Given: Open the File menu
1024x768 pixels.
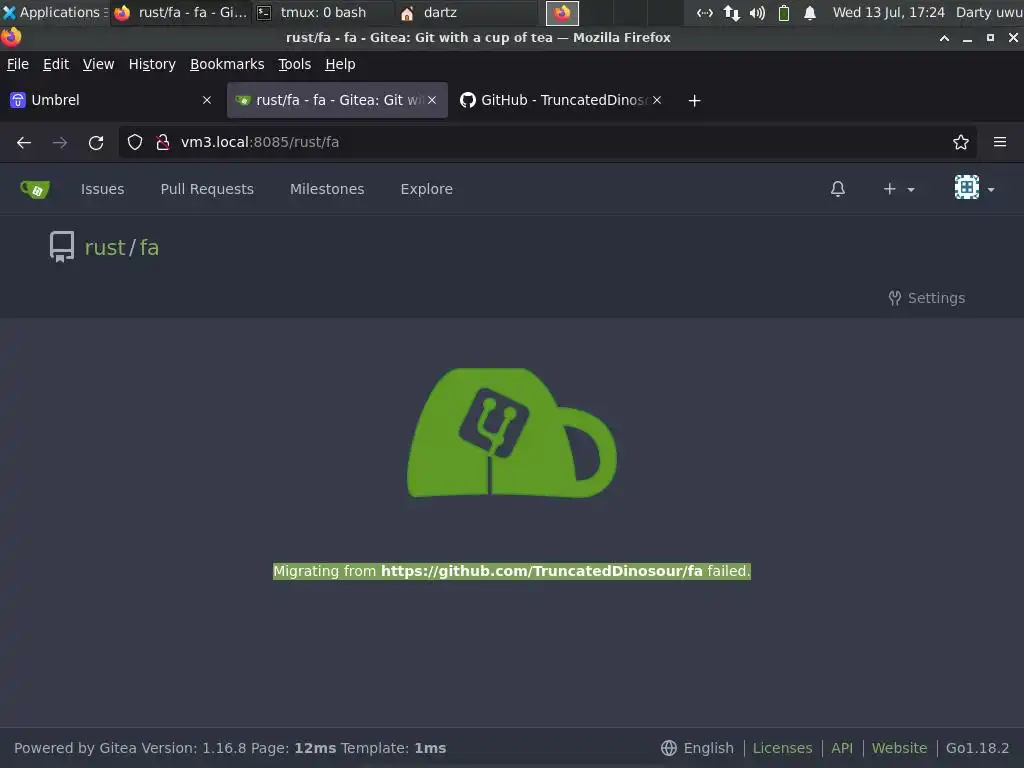Looking at the screenshot, I should coord(18,64).
